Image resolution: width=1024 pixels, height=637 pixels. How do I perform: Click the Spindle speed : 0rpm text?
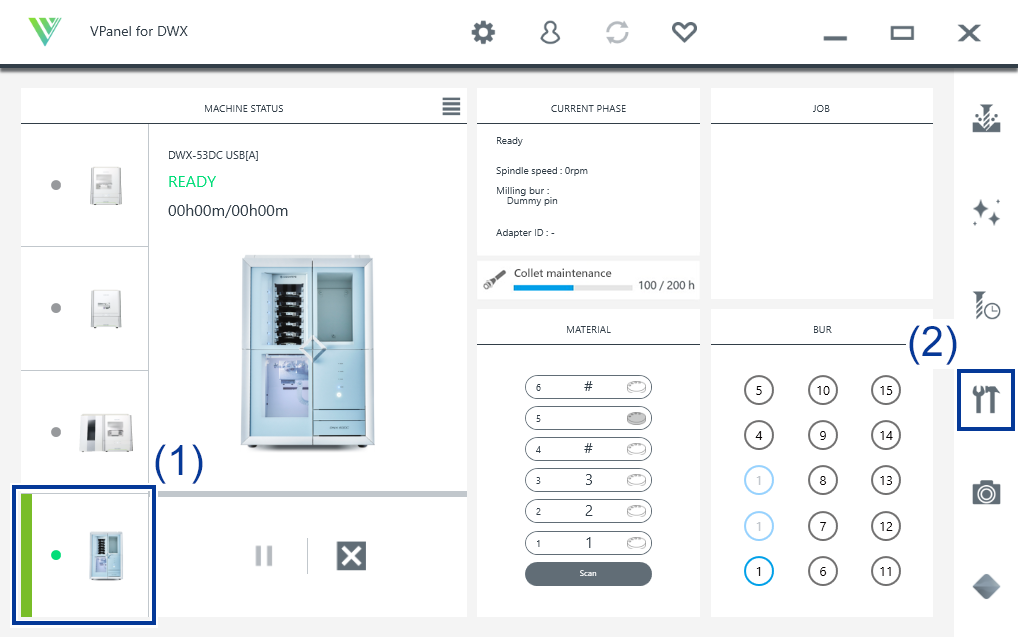tap(541, 171)
